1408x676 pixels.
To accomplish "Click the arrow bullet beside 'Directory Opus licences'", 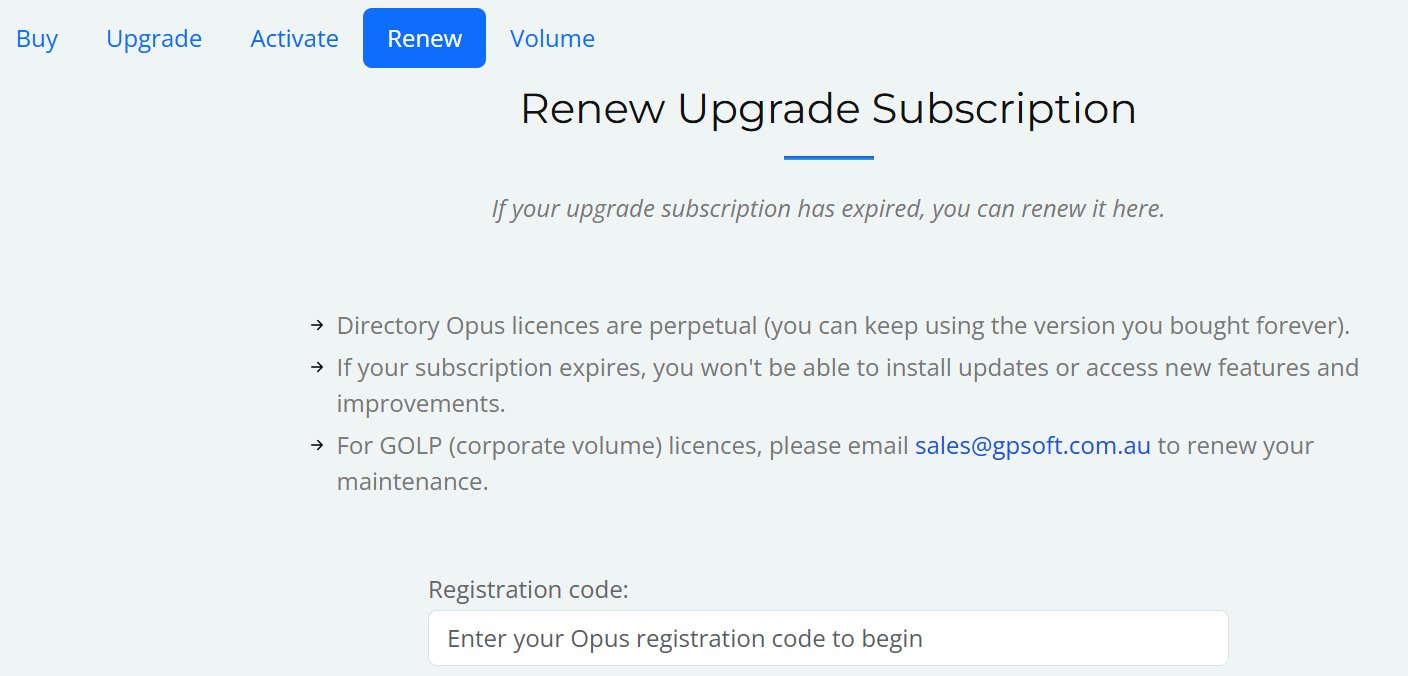I will click(317, 325).
